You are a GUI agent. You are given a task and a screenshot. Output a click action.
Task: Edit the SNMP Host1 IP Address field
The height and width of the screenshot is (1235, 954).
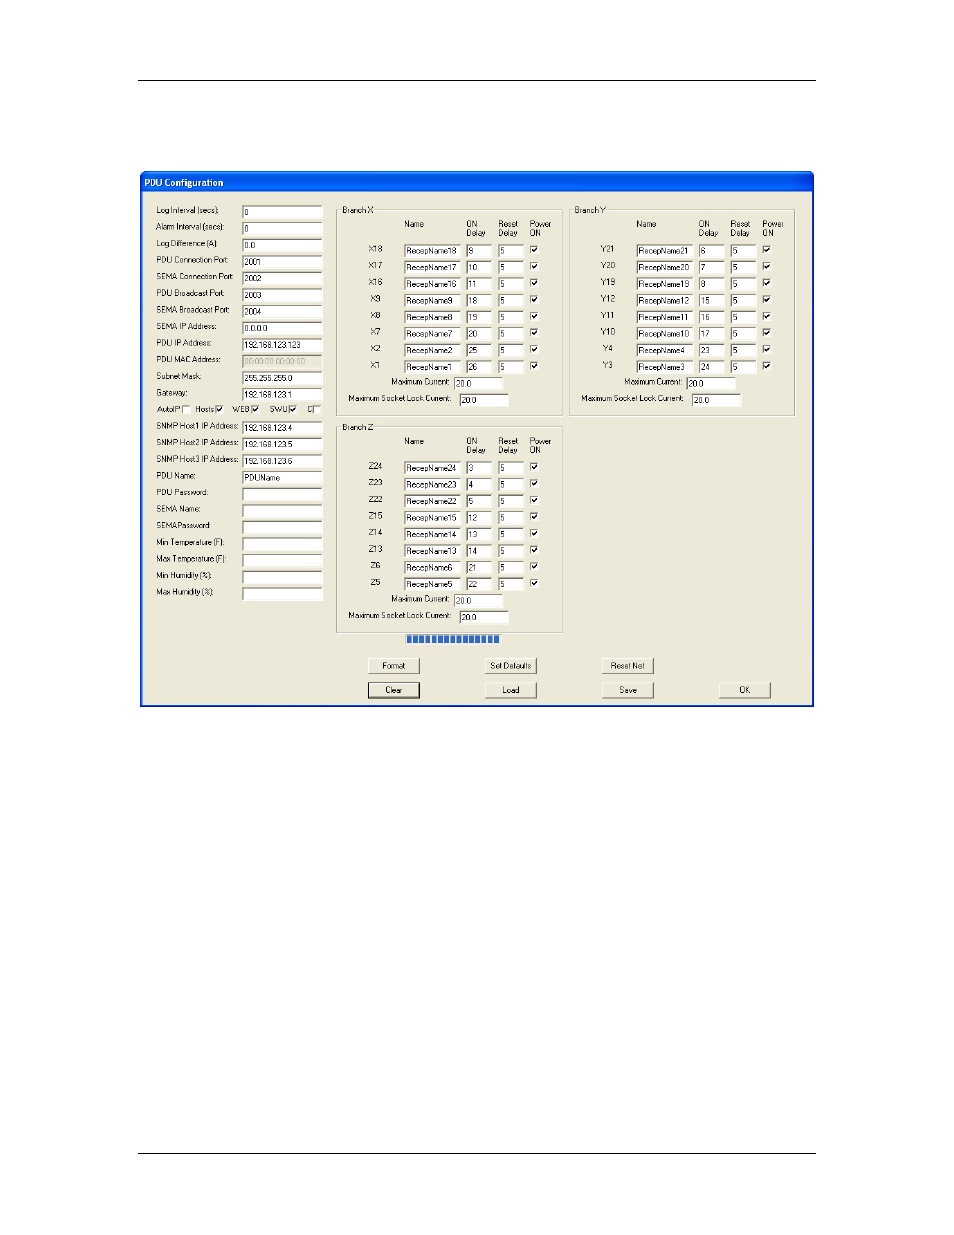[282, 428]
